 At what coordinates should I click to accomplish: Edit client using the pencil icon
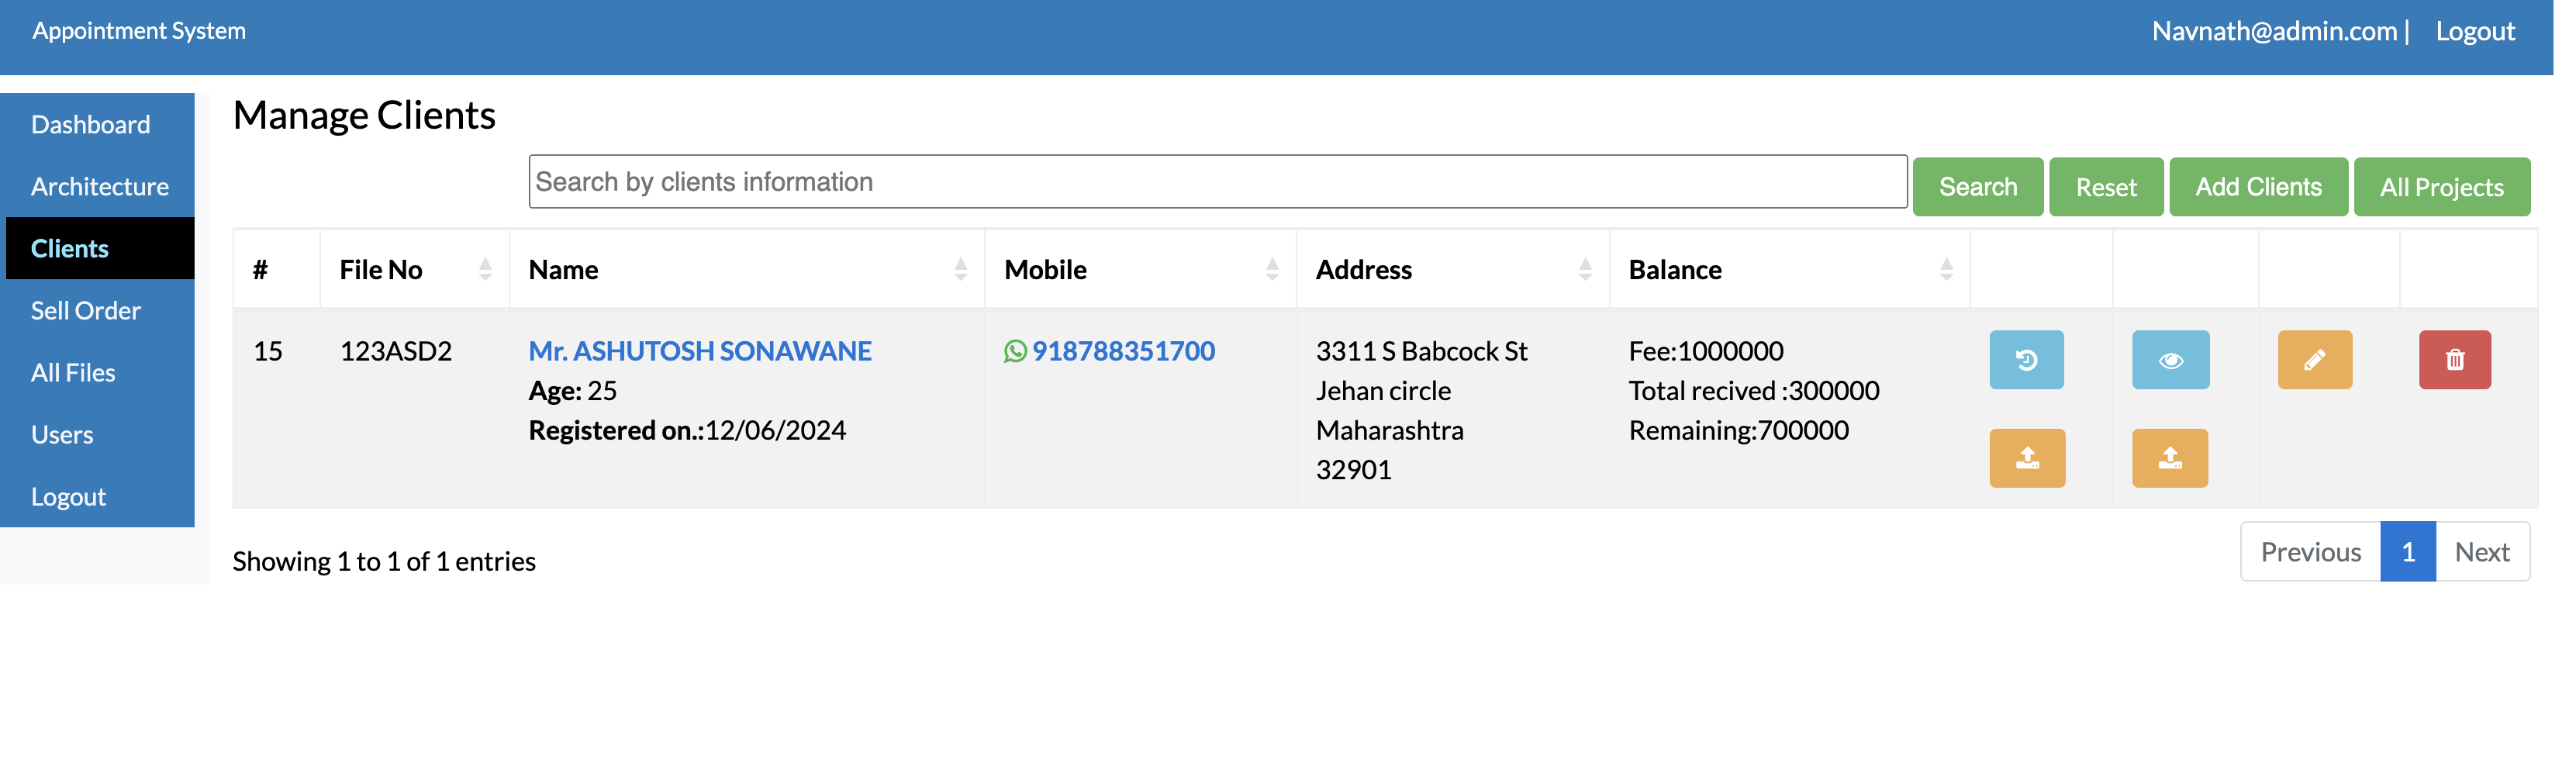point(2314,360)
